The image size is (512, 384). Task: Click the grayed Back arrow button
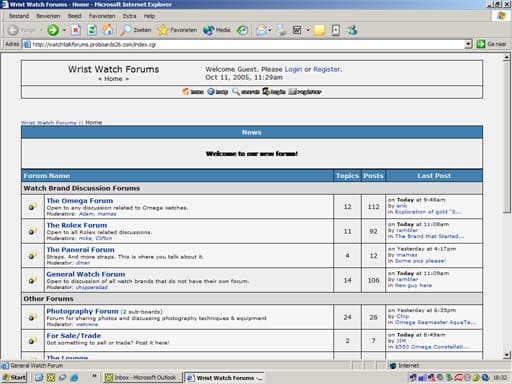coord(13,30)
